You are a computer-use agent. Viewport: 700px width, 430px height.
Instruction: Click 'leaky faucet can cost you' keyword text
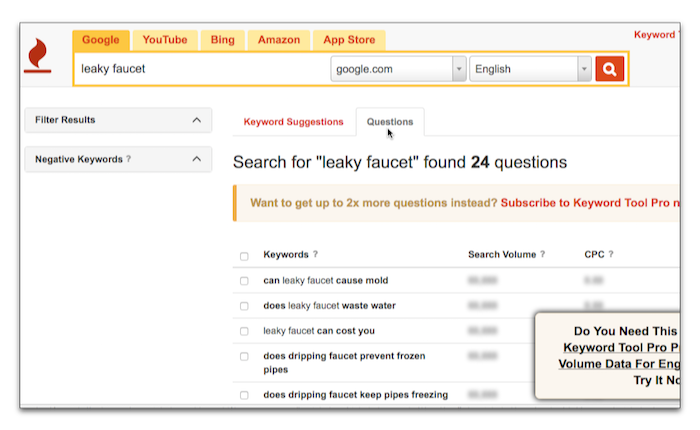tap(319, 331)
